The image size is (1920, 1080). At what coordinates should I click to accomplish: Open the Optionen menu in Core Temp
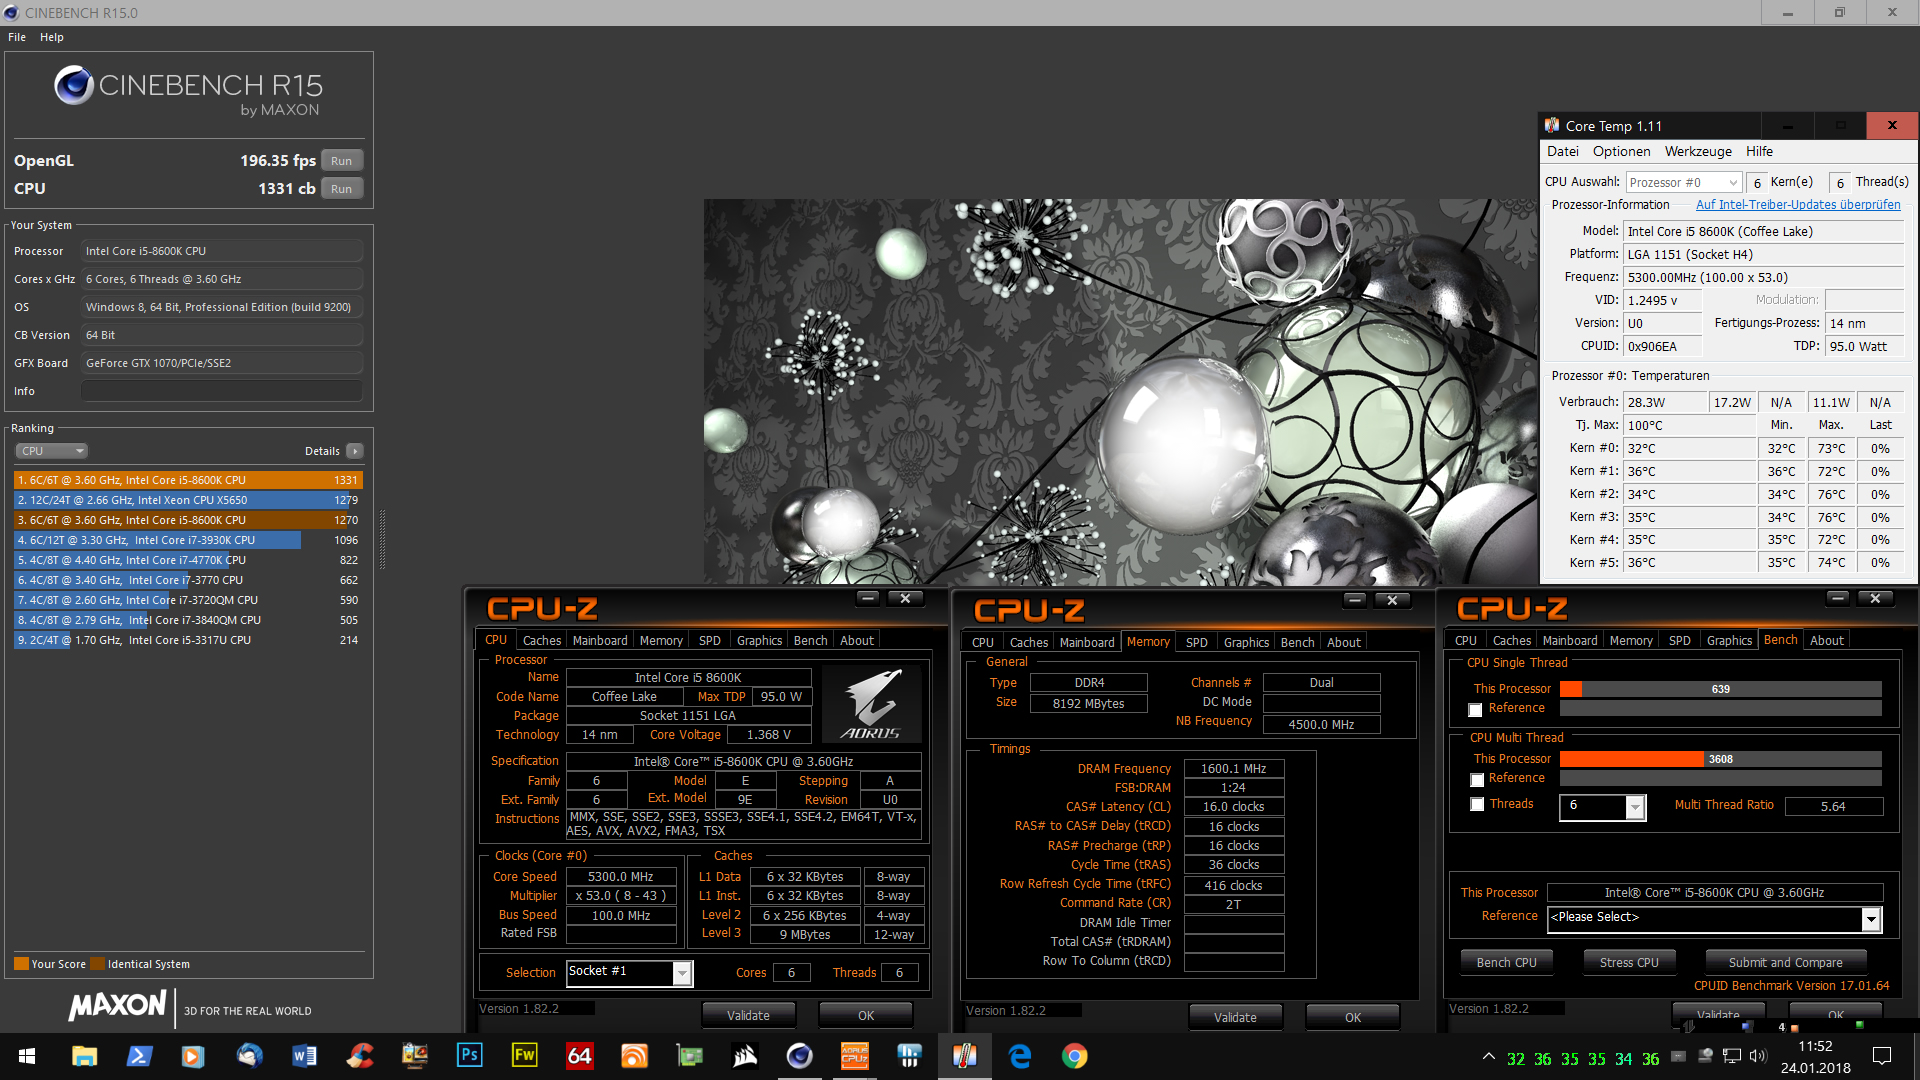[1622, 151]
